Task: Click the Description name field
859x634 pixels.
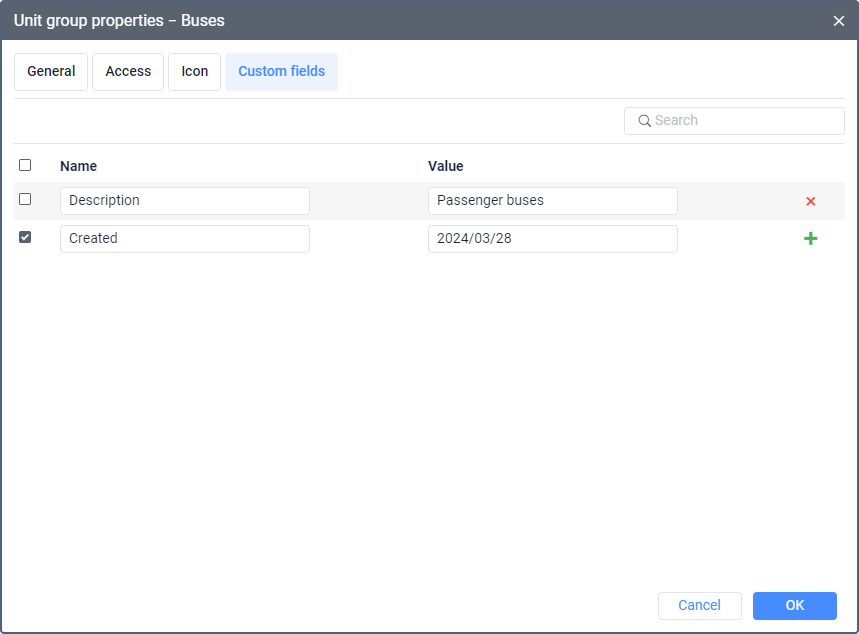Action: pyautogui.click(x=185, y=201)
